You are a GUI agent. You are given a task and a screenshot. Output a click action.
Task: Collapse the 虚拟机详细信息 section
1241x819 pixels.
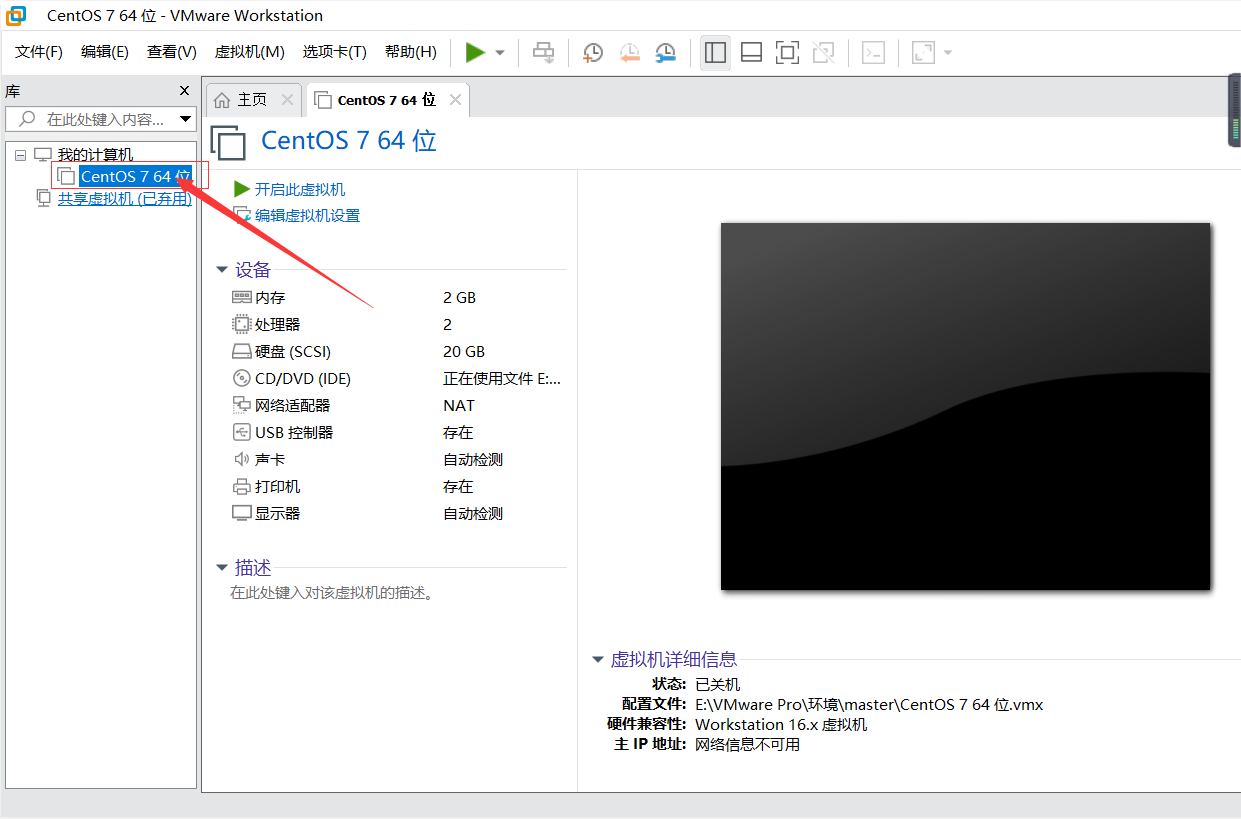[x=598, y=660]
